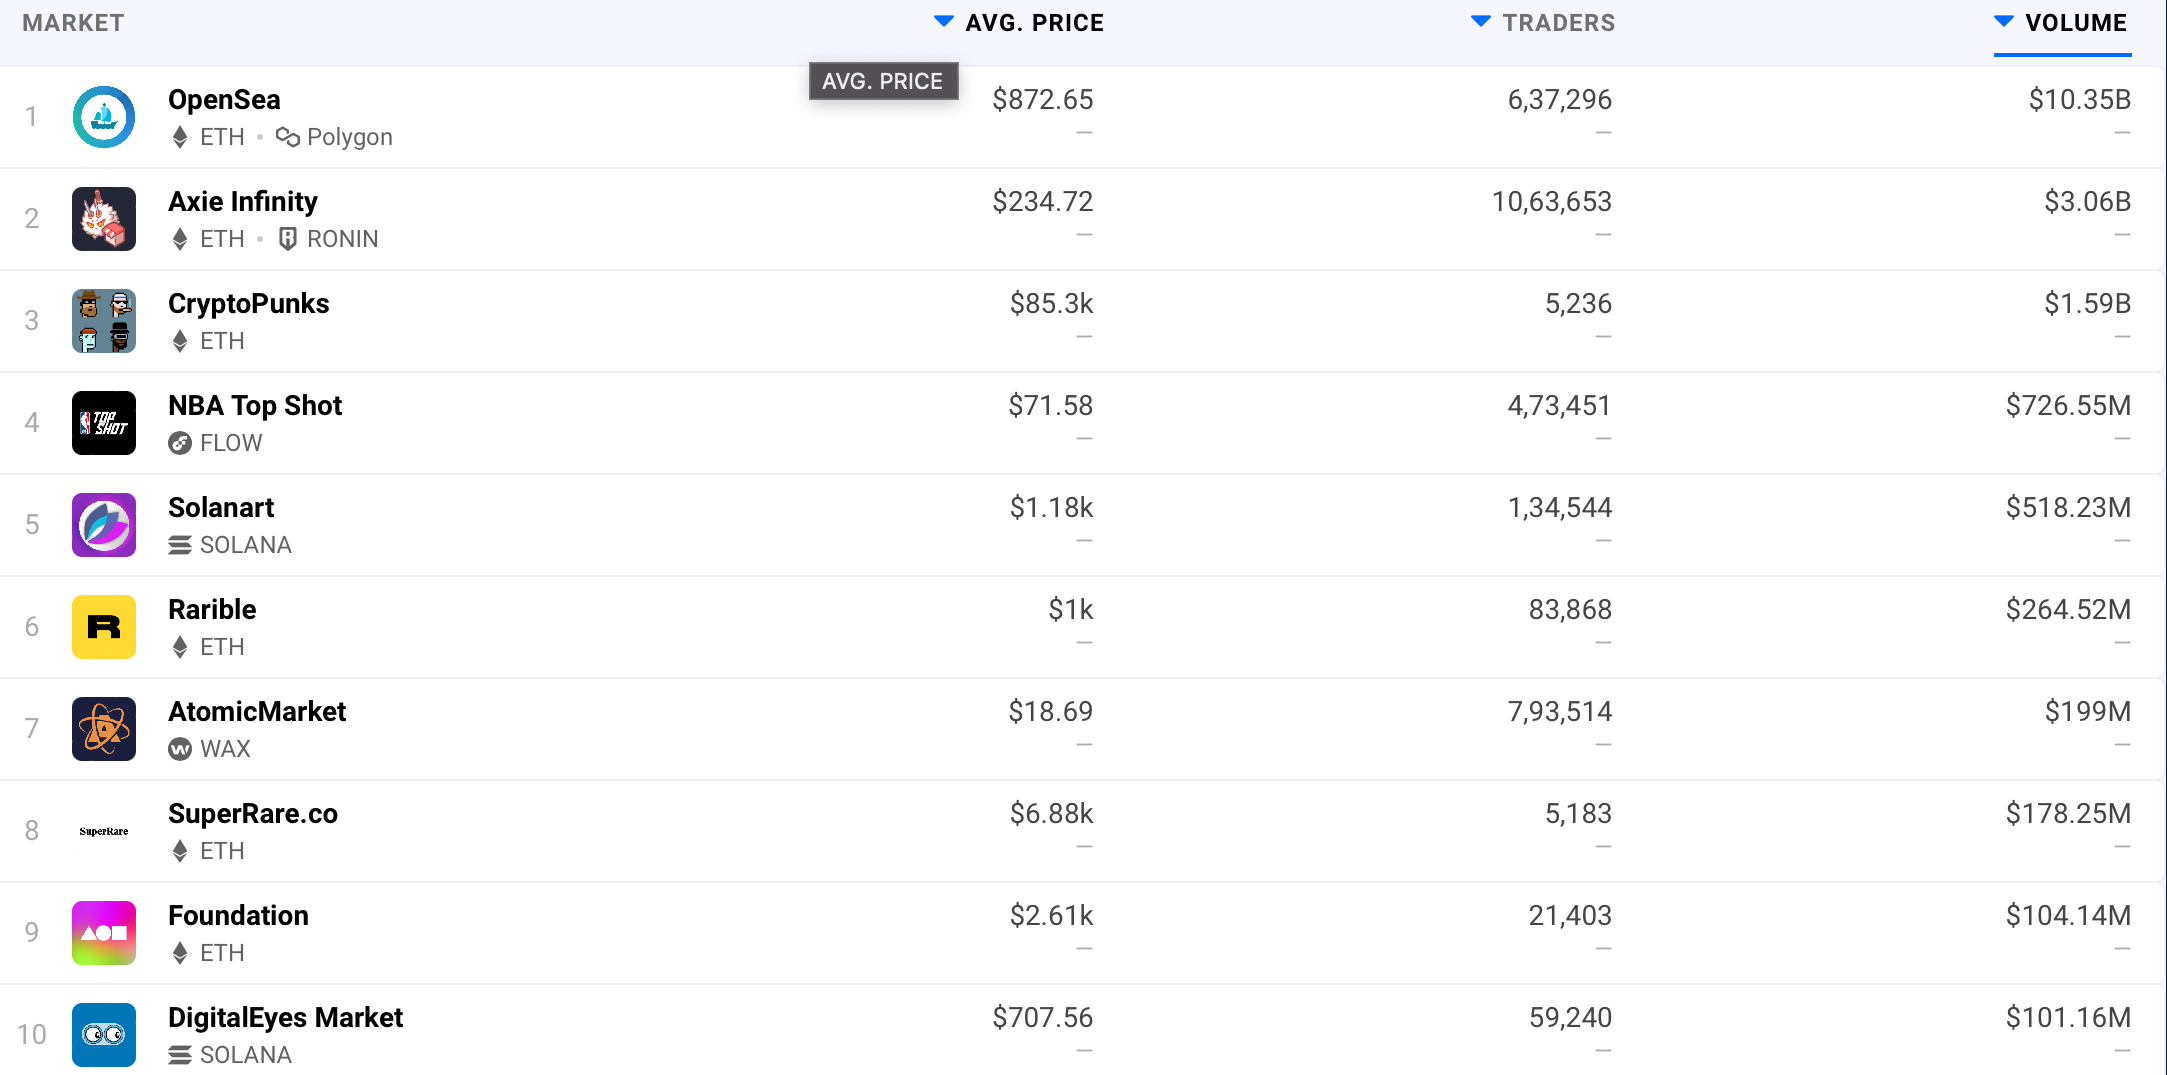
Task: Click the FLOW chain icon under NBA Top Shot
Action: [x=180, y=443]
